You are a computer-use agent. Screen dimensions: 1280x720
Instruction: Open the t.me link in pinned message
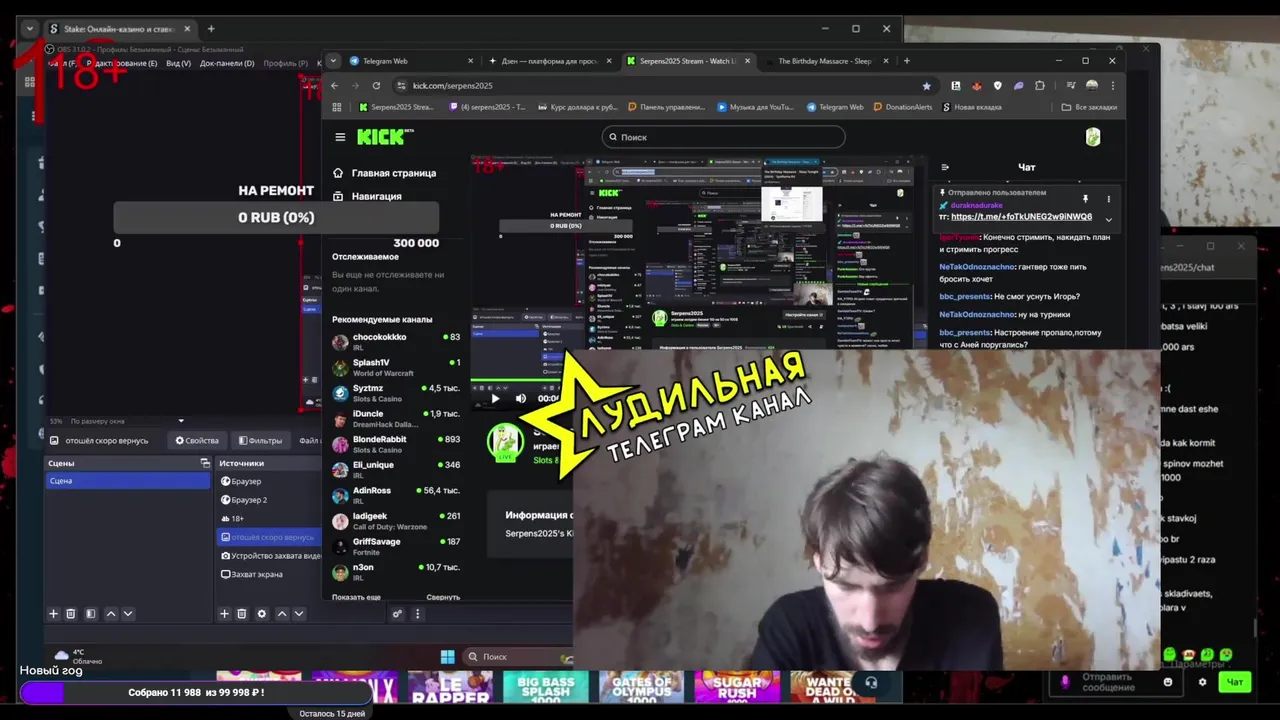click(1021, 217)
